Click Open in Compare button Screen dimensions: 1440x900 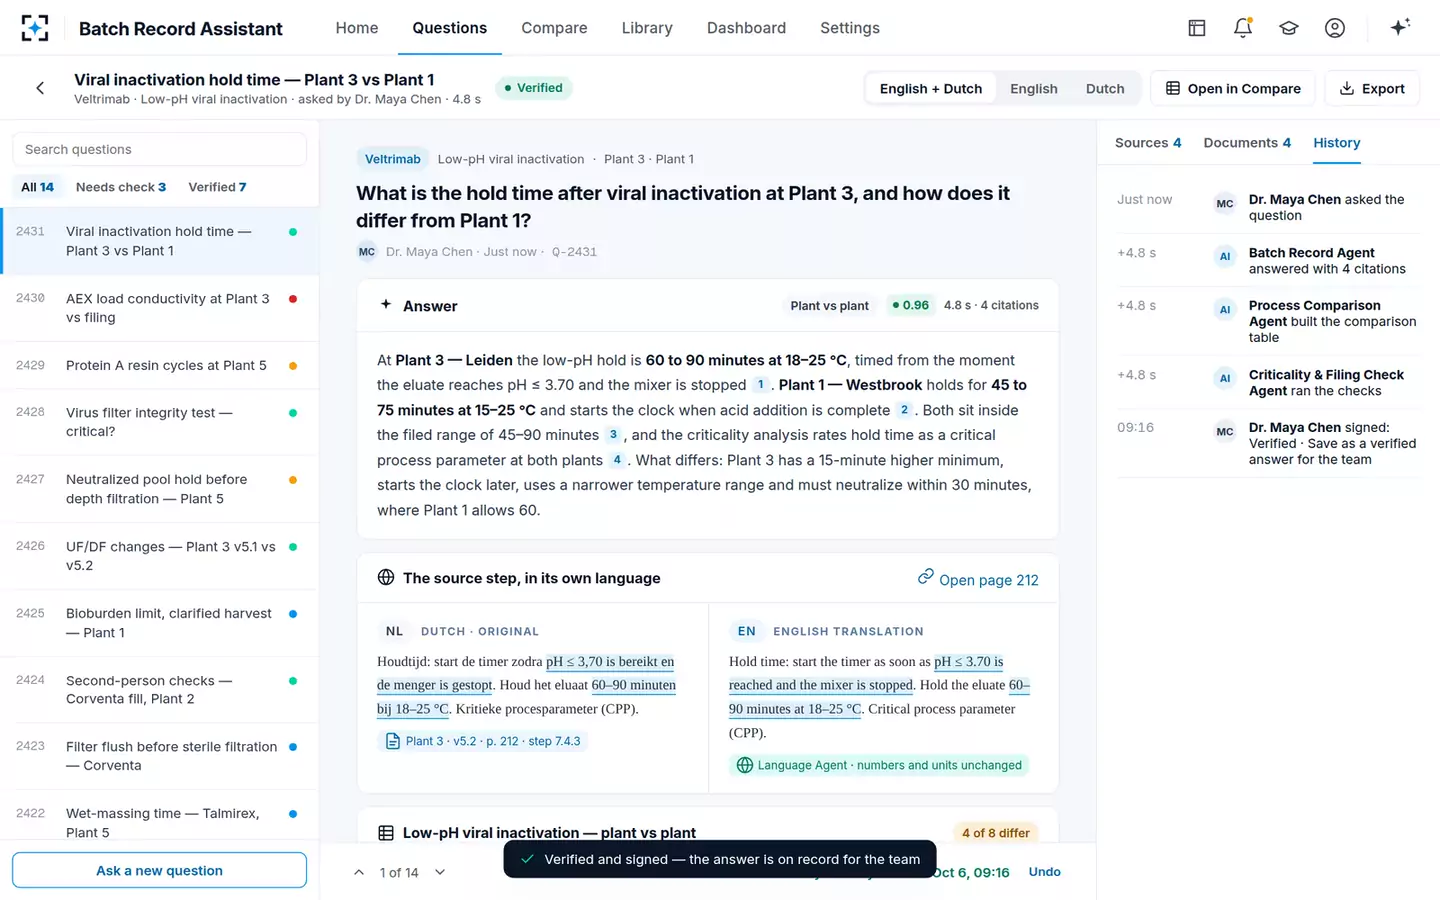[1233, 88]
